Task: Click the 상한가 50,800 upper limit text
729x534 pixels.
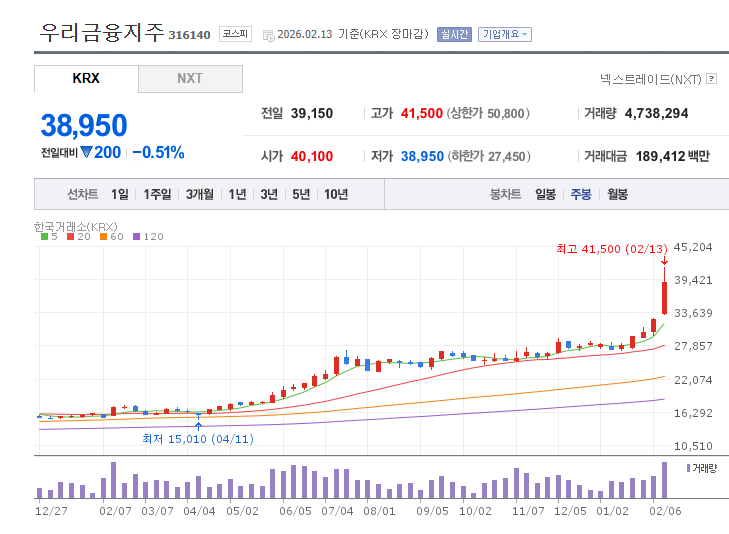Action: (488, 113)
